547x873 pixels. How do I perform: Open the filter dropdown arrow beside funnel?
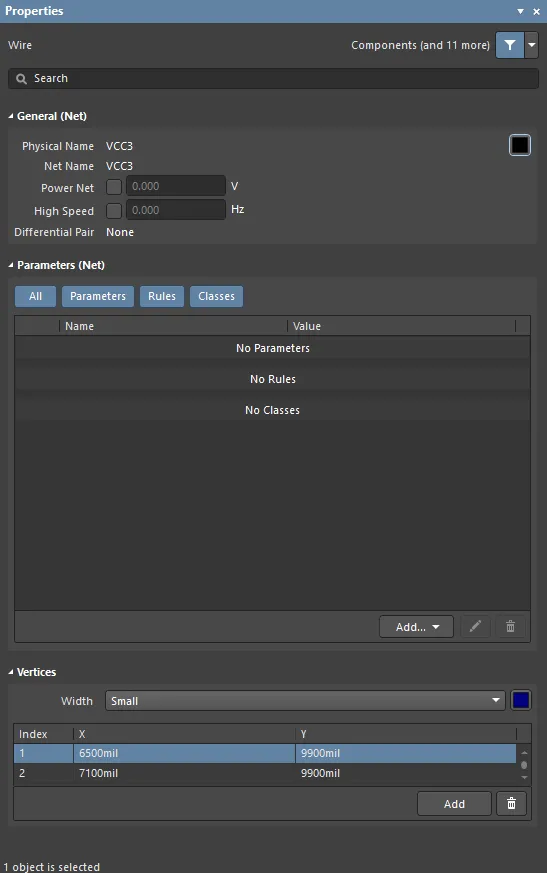[531, 45]
